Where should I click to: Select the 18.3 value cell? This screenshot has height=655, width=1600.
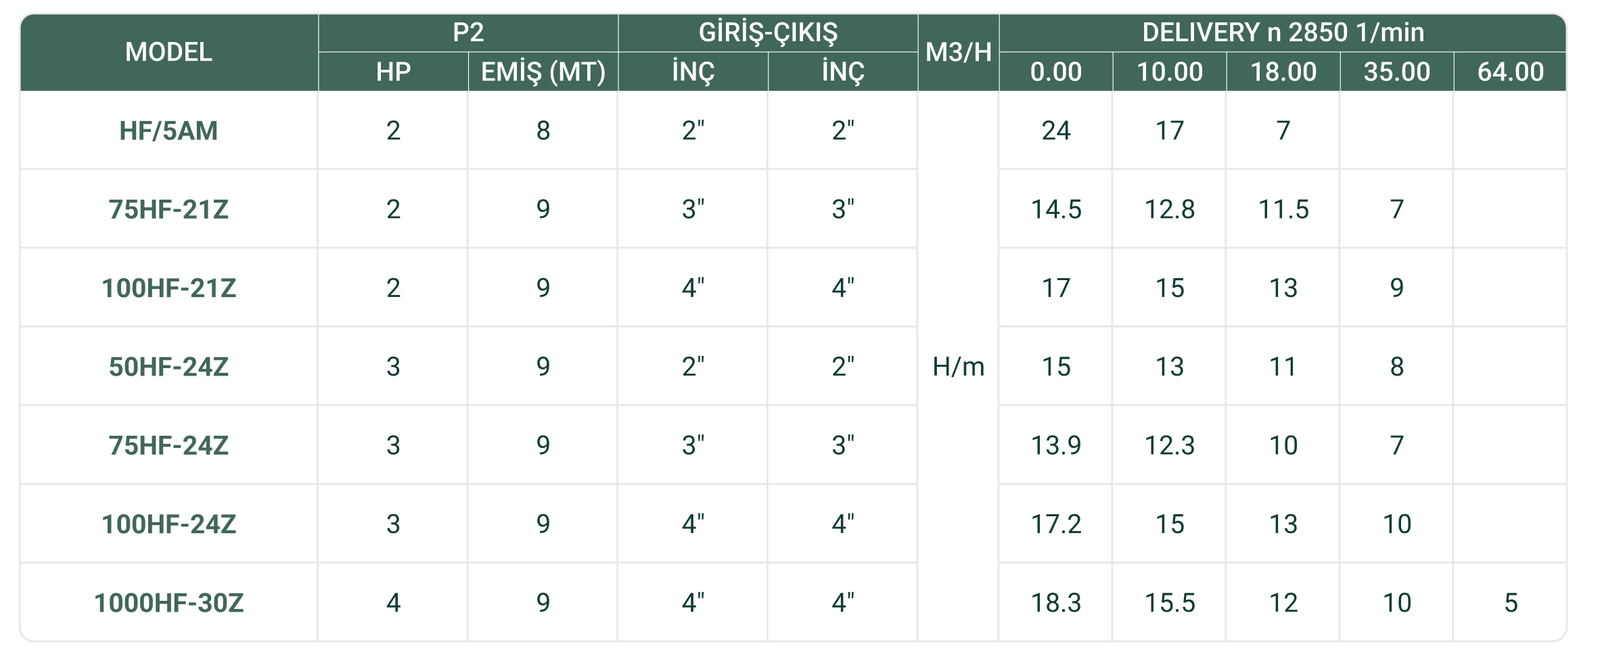click(x=1056, y=603)
